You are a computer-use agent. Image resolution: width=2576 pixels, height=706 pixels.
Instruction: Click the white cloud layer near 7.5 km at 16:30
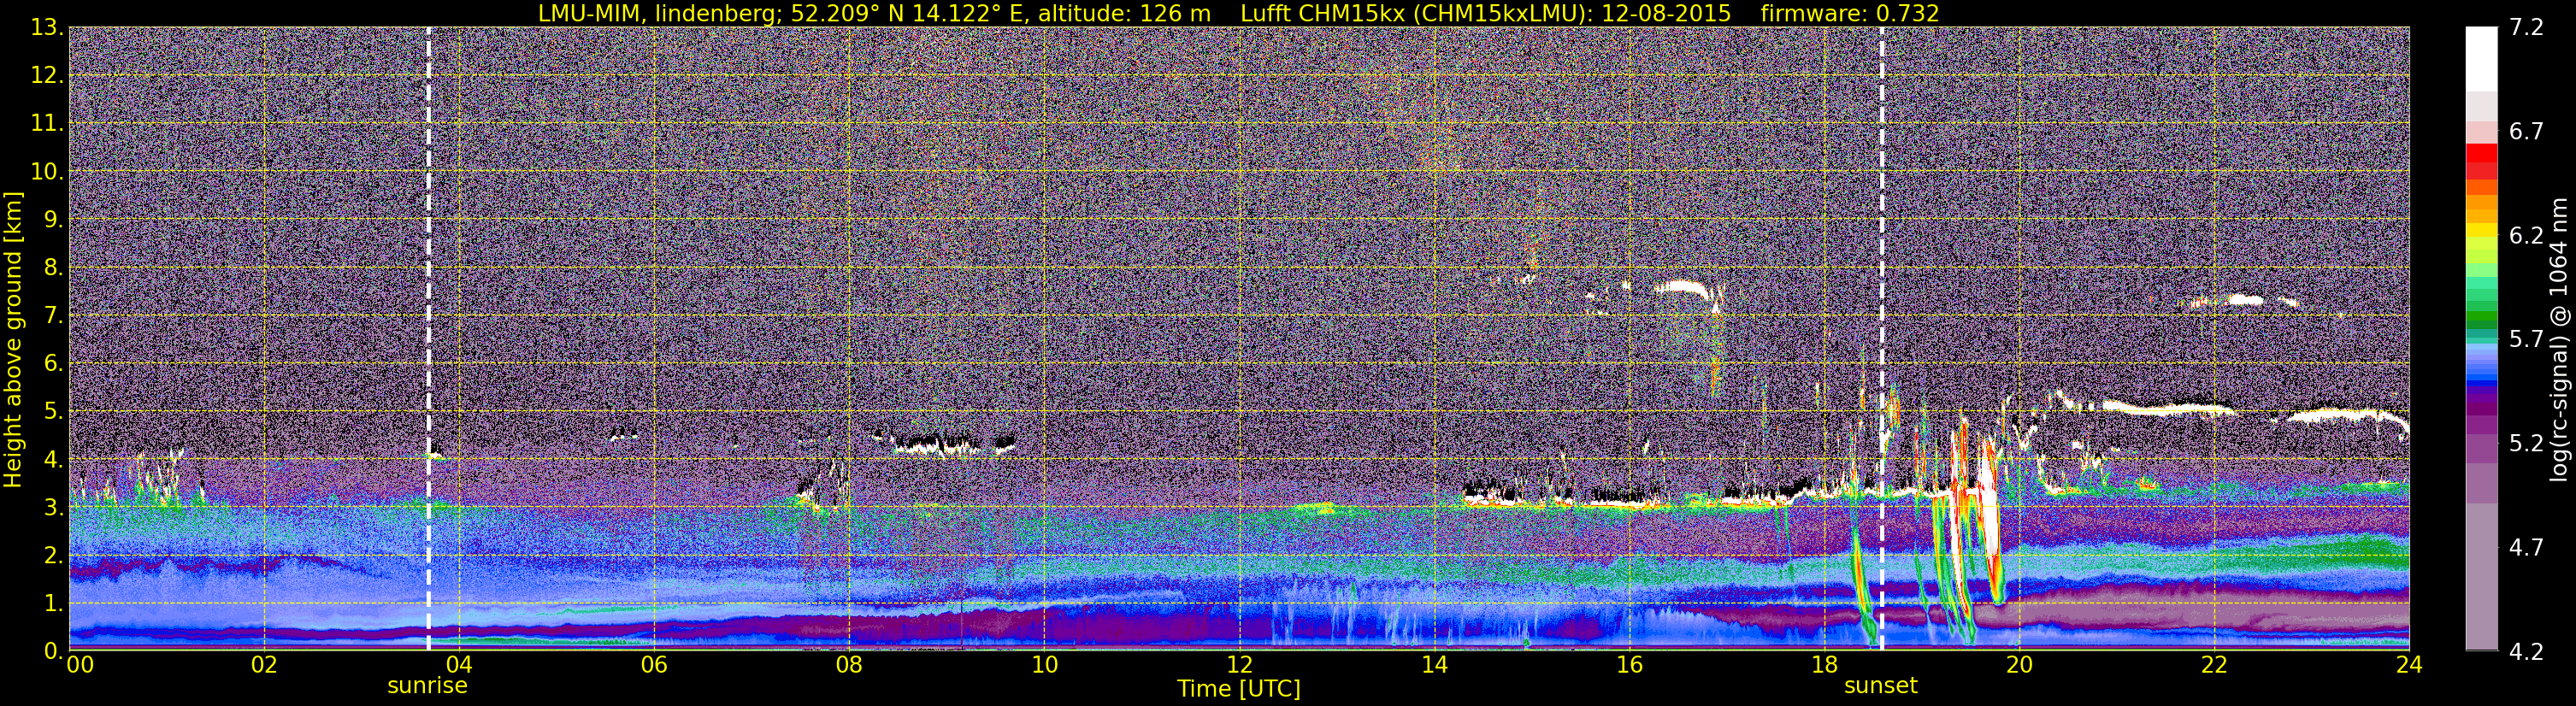coord(1683,288)
